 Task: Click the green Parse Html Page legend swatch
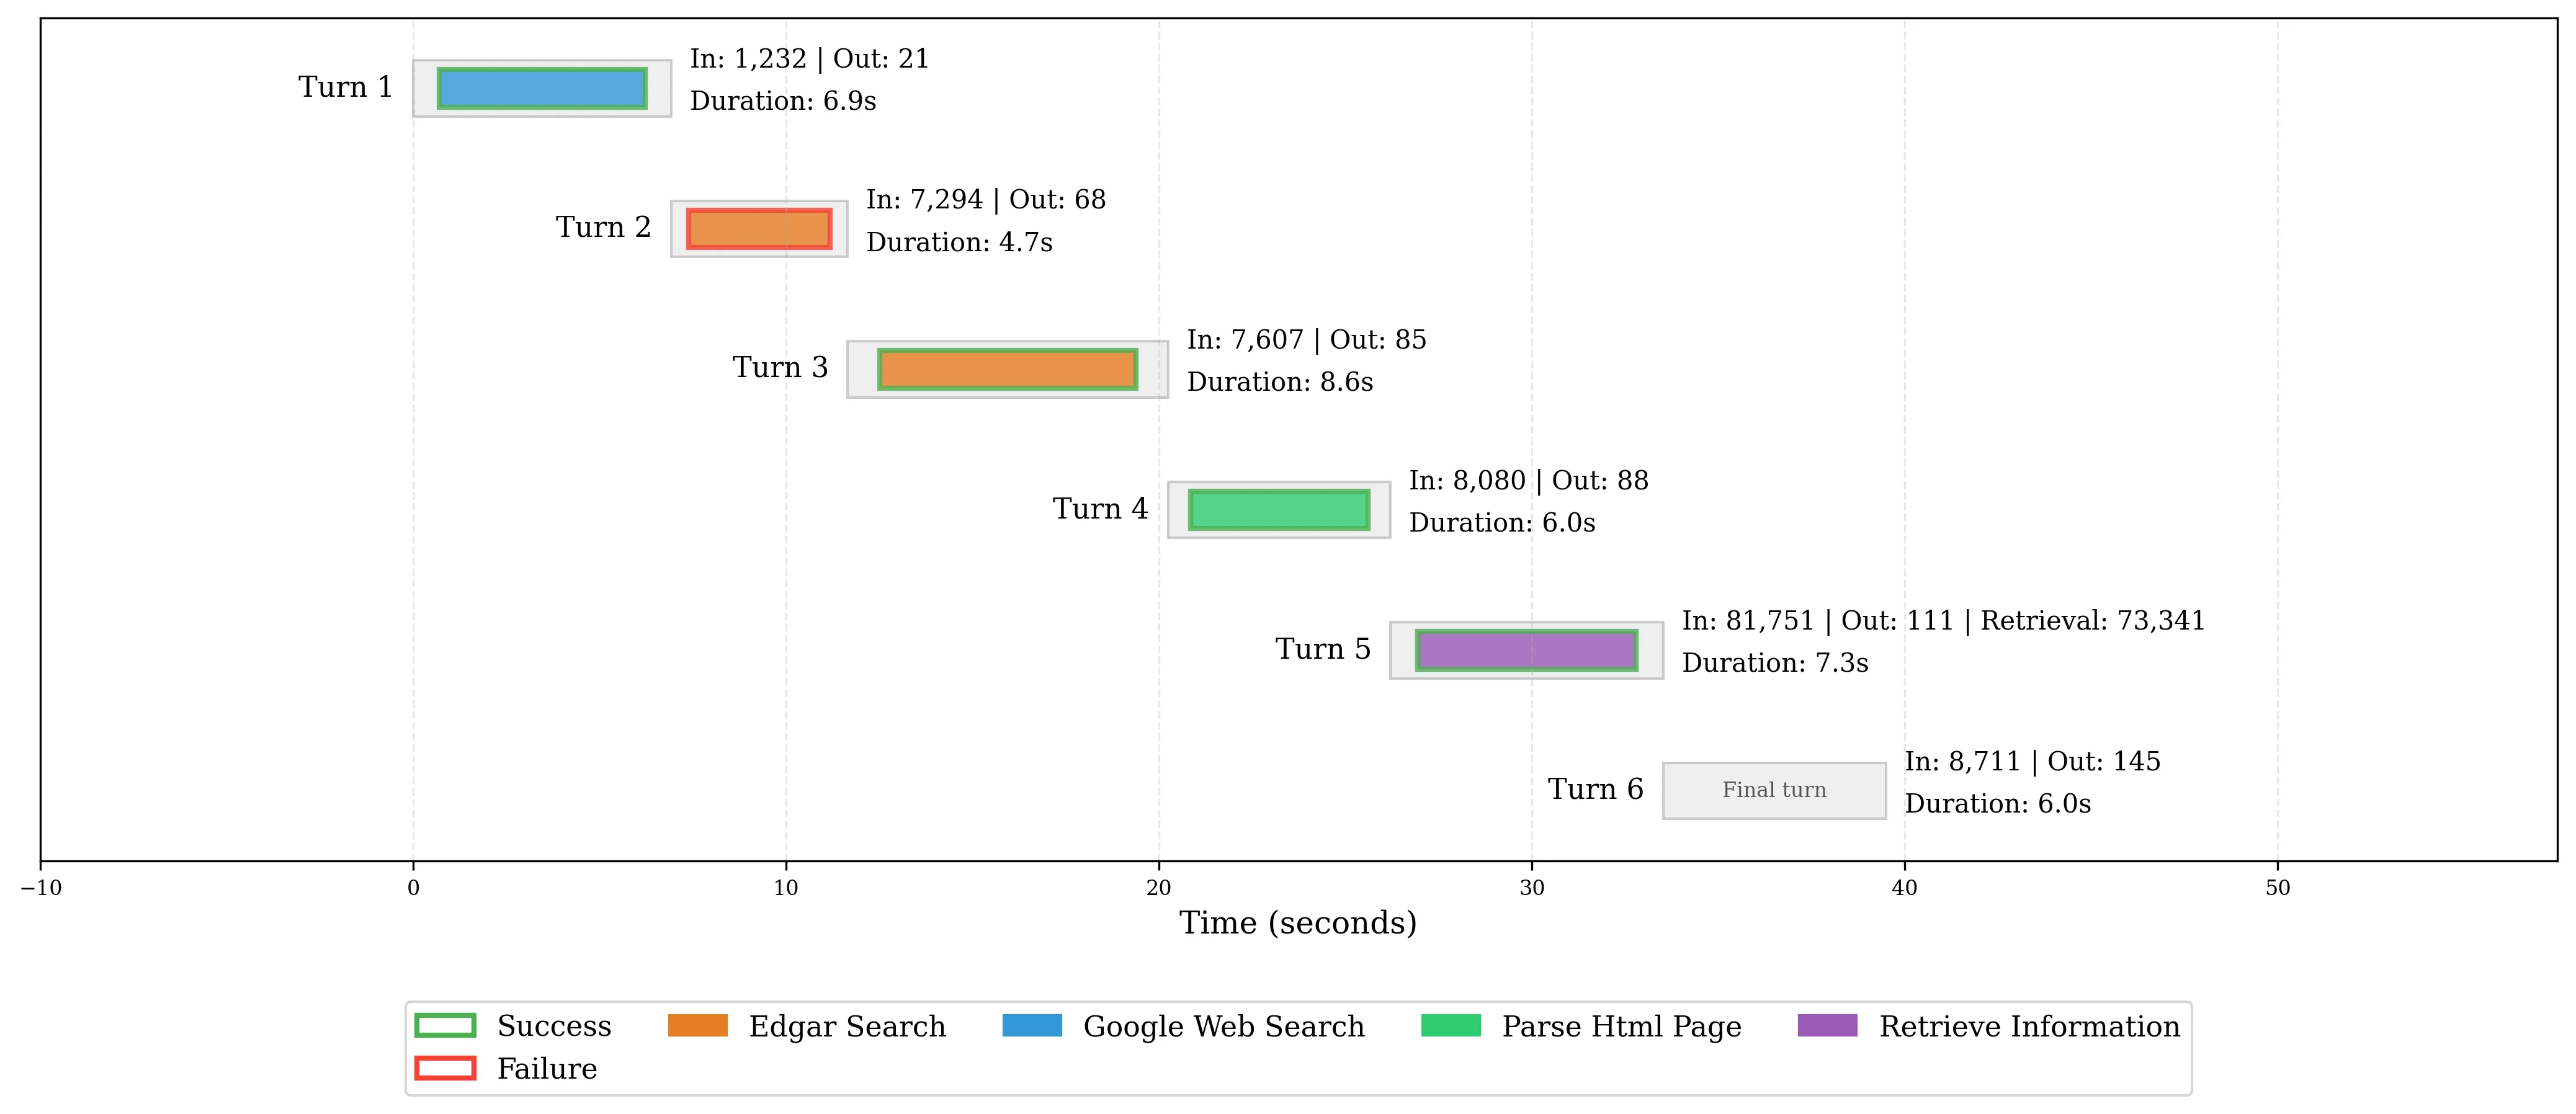tap(1450, 1026)
